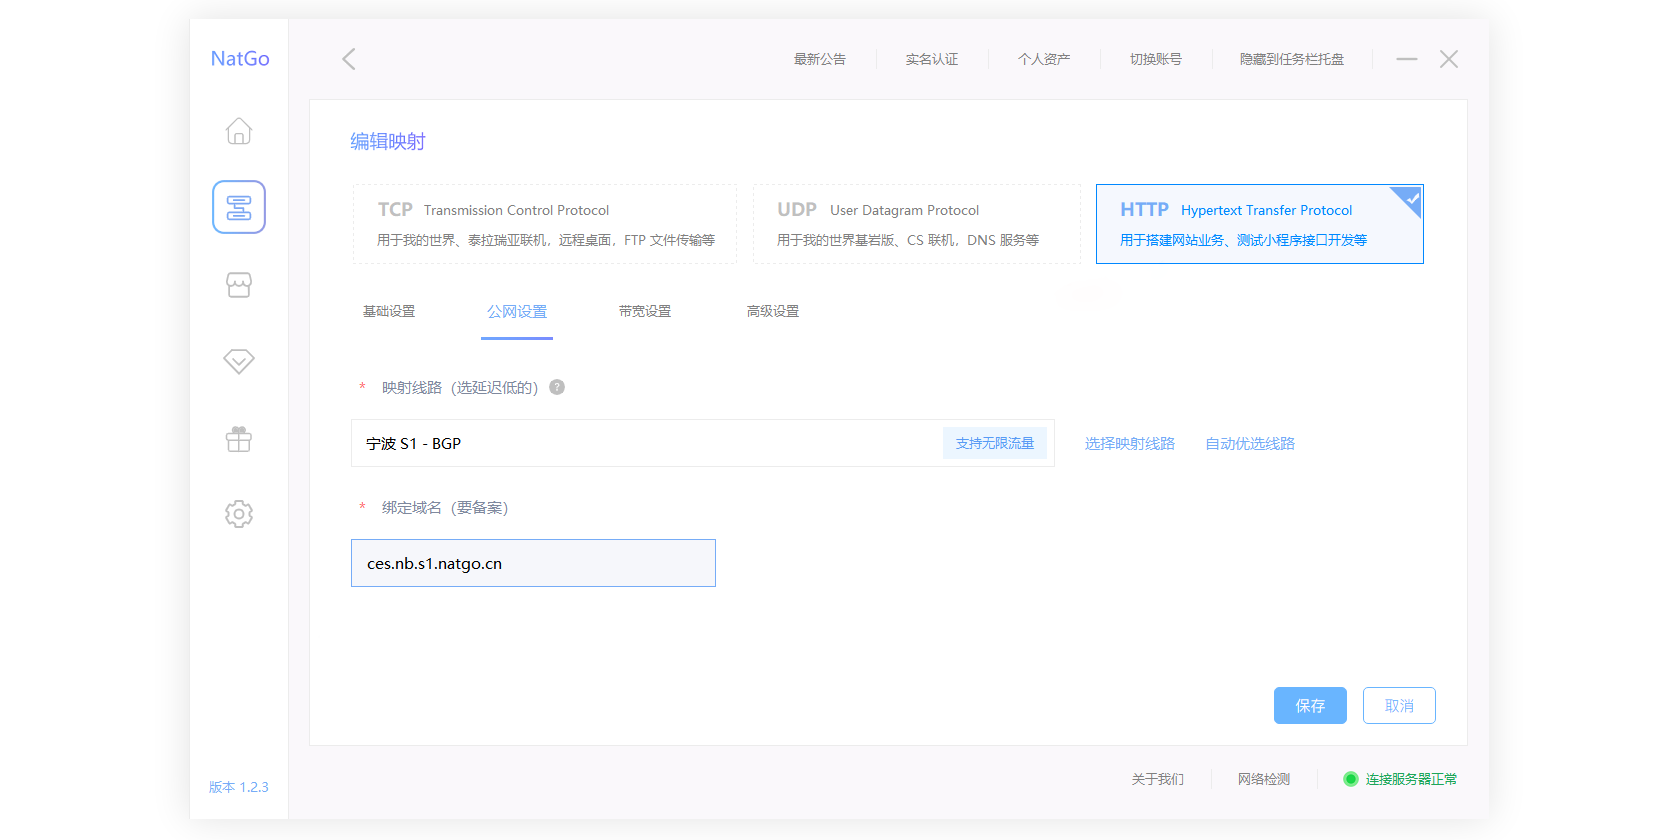Select the HTTP protocol option
The height and width of the screenshot is (840, 1680).
(x=1258, y=224)
